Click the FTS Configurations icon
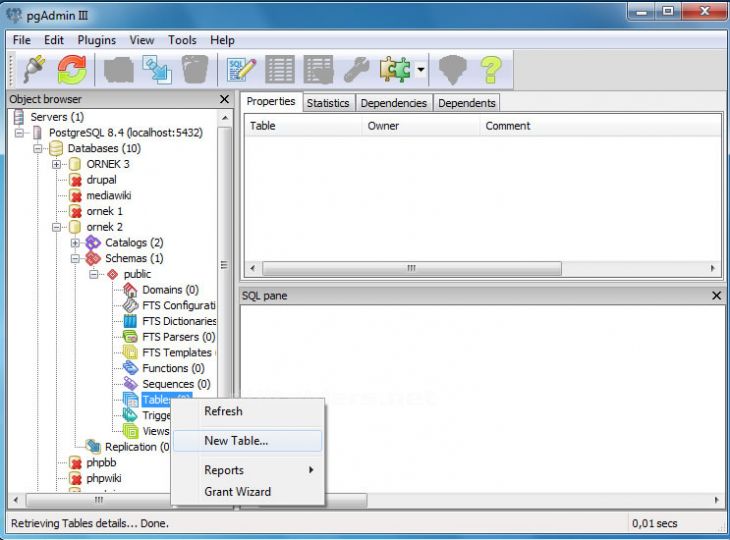The height and width of the screenshot is (540, 730). 130,305
